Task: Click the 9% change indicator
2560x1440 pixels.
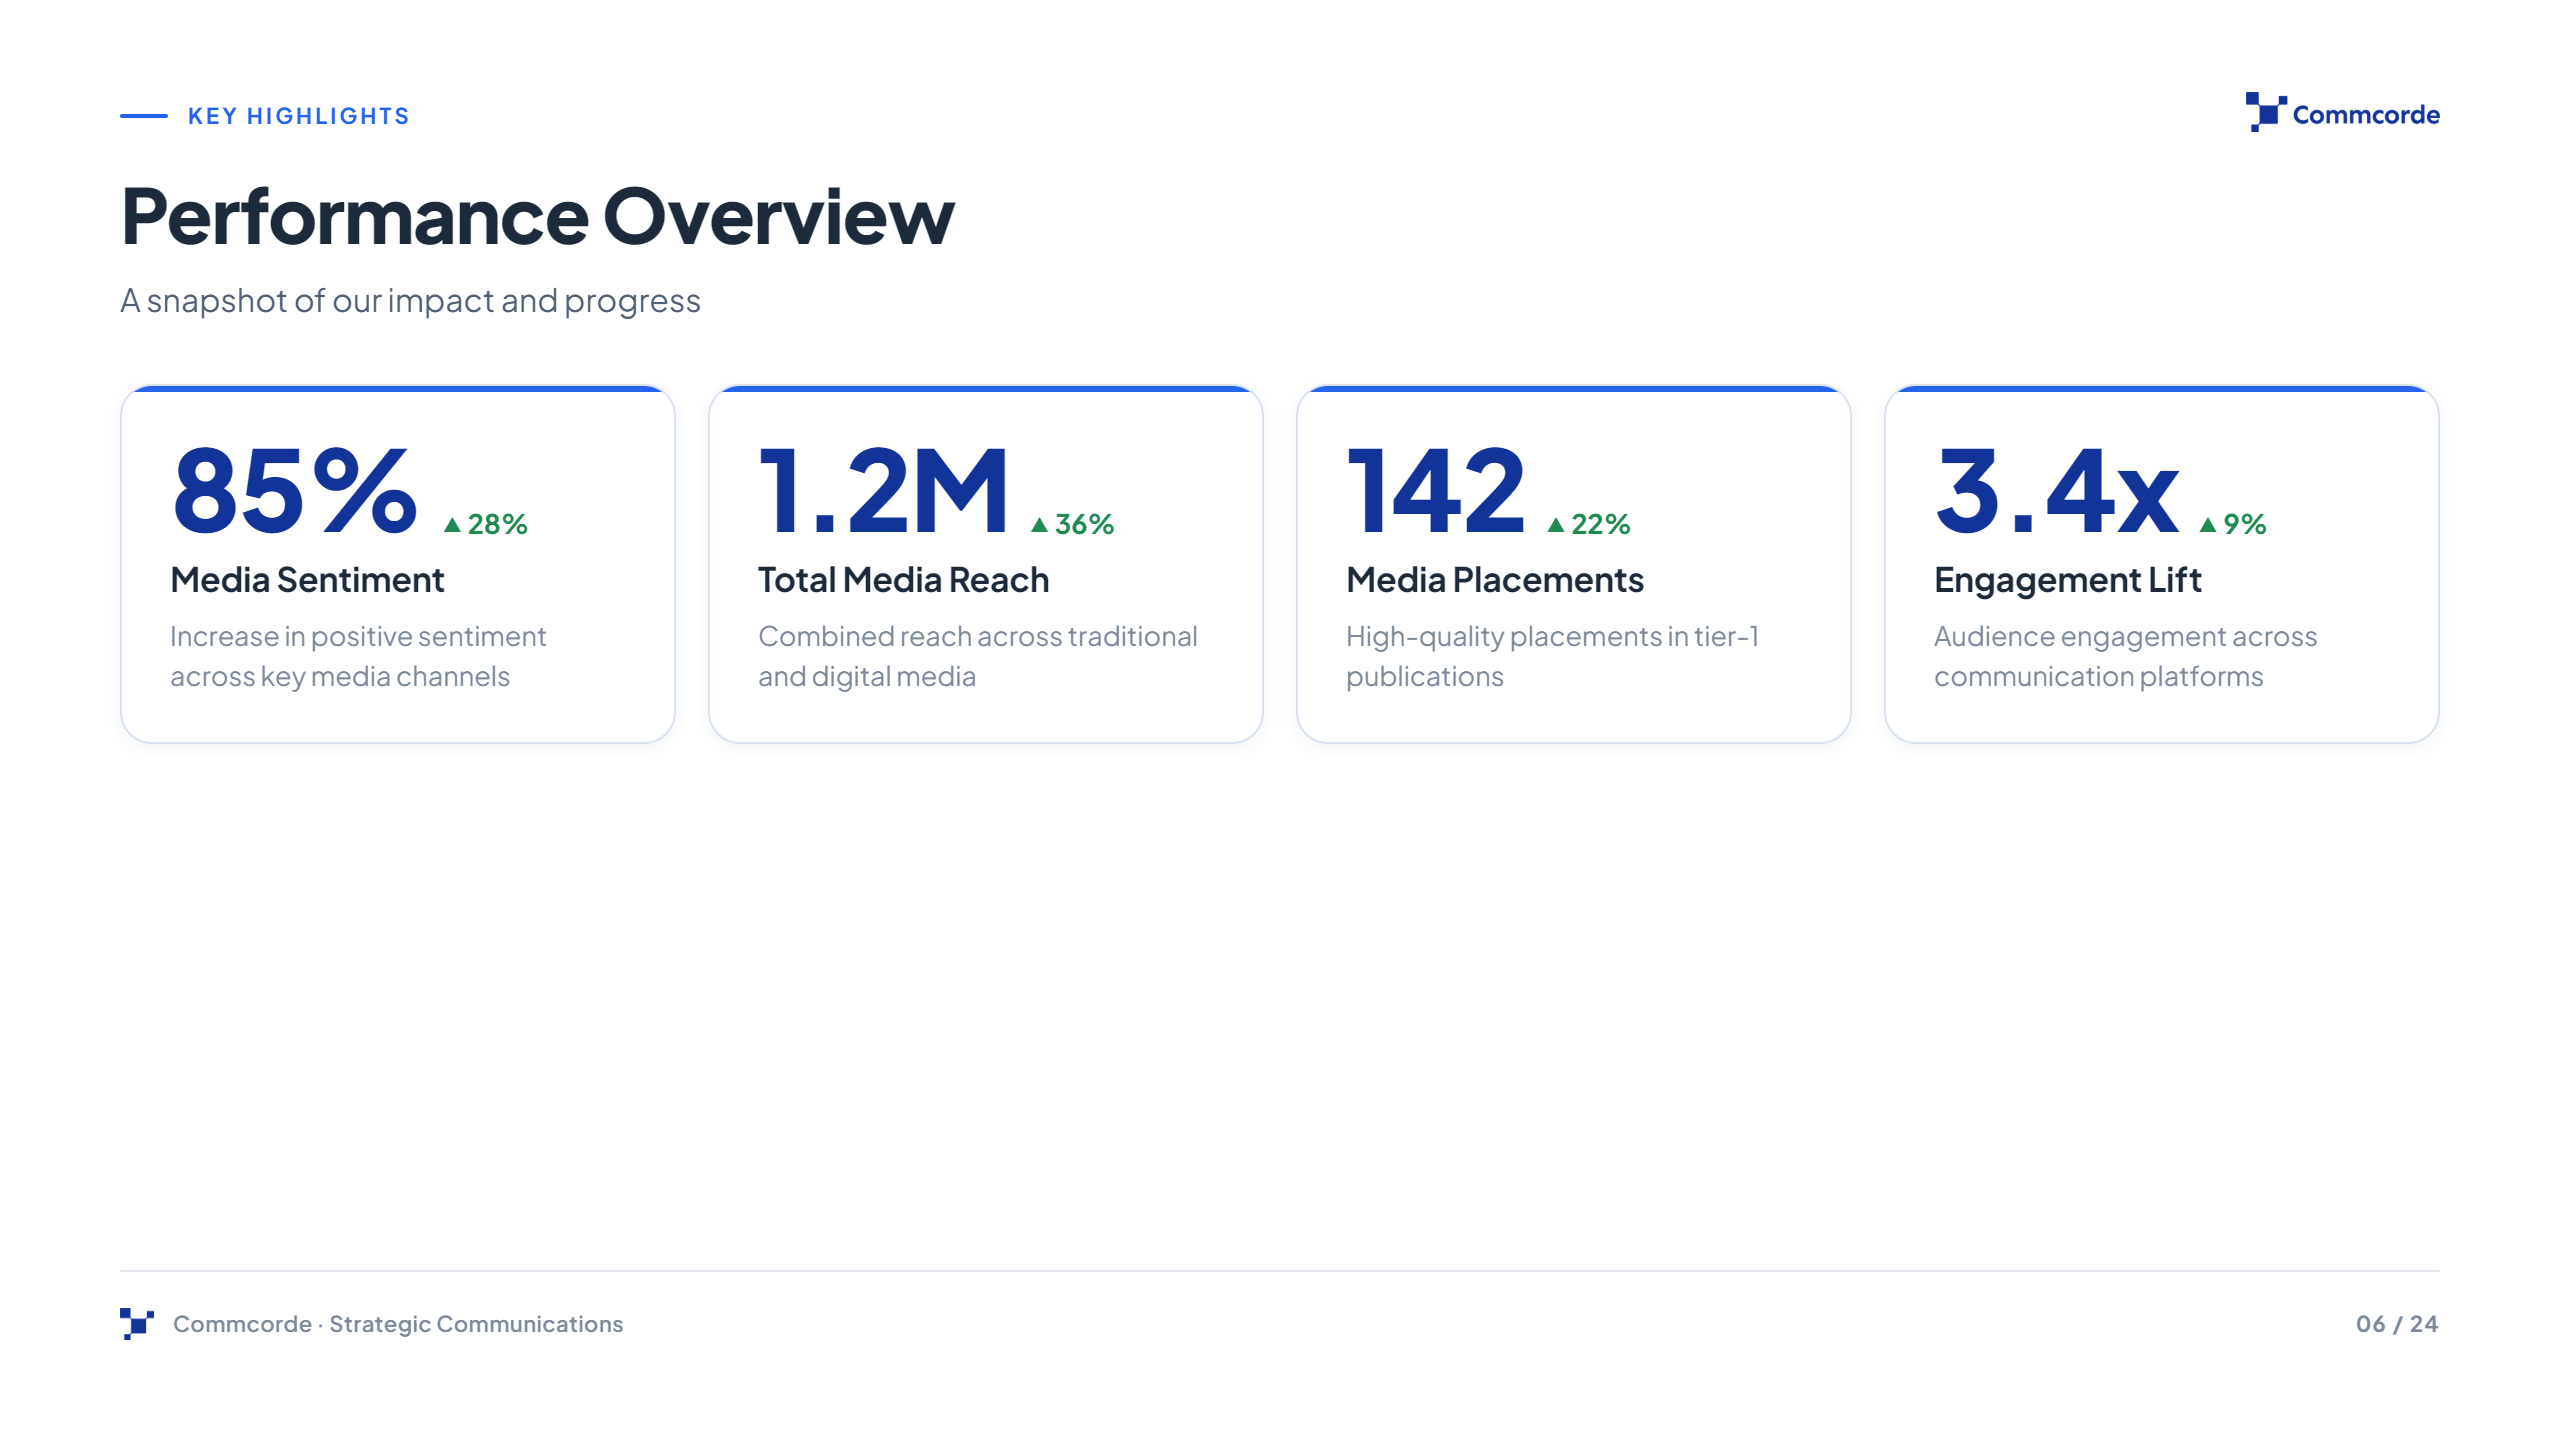Action: [x=2232, y=524]
